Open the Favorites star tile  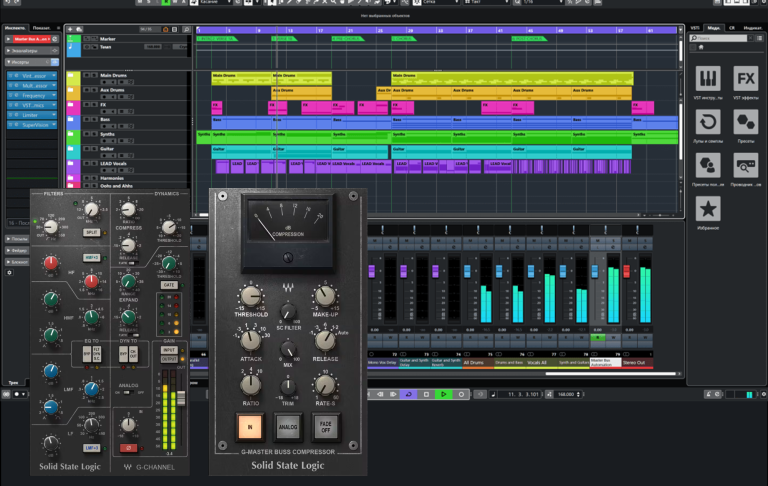pos(708,208)
